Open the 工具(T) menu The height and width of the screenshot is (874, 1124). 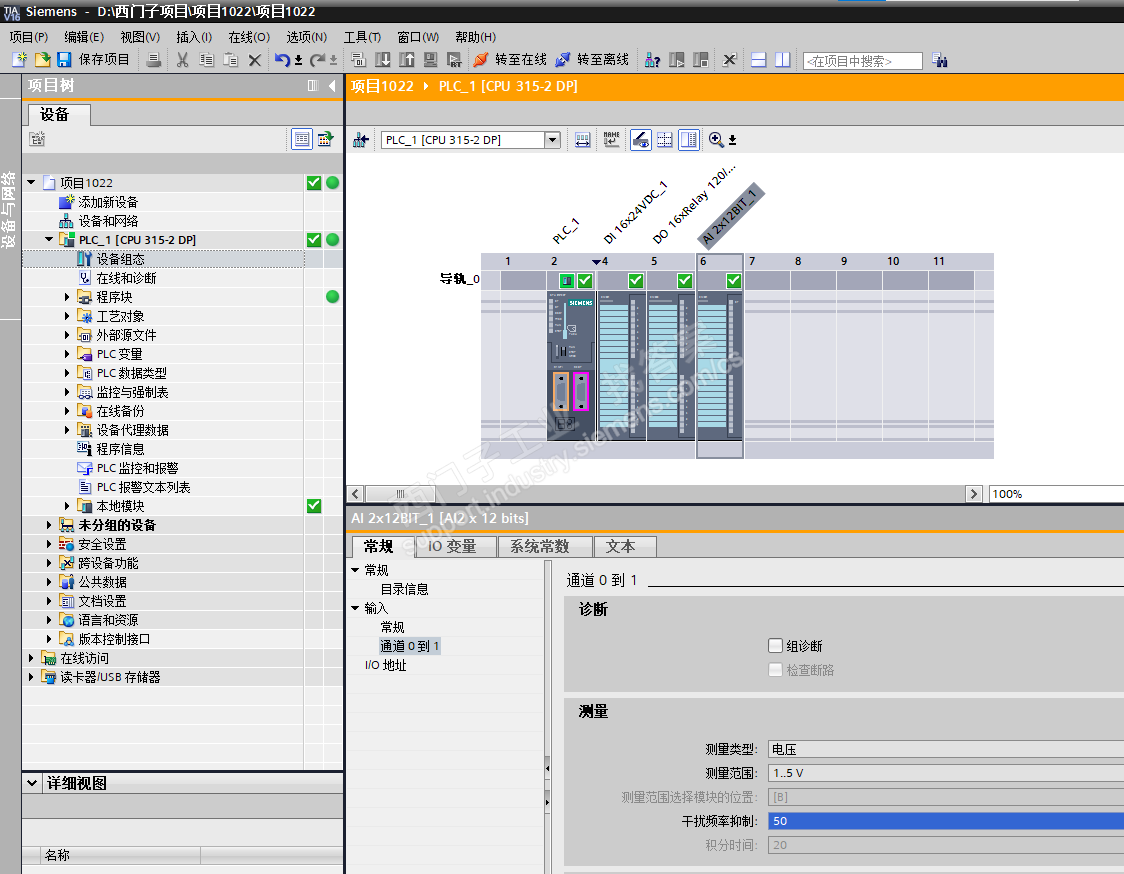[x=362, y=37]
